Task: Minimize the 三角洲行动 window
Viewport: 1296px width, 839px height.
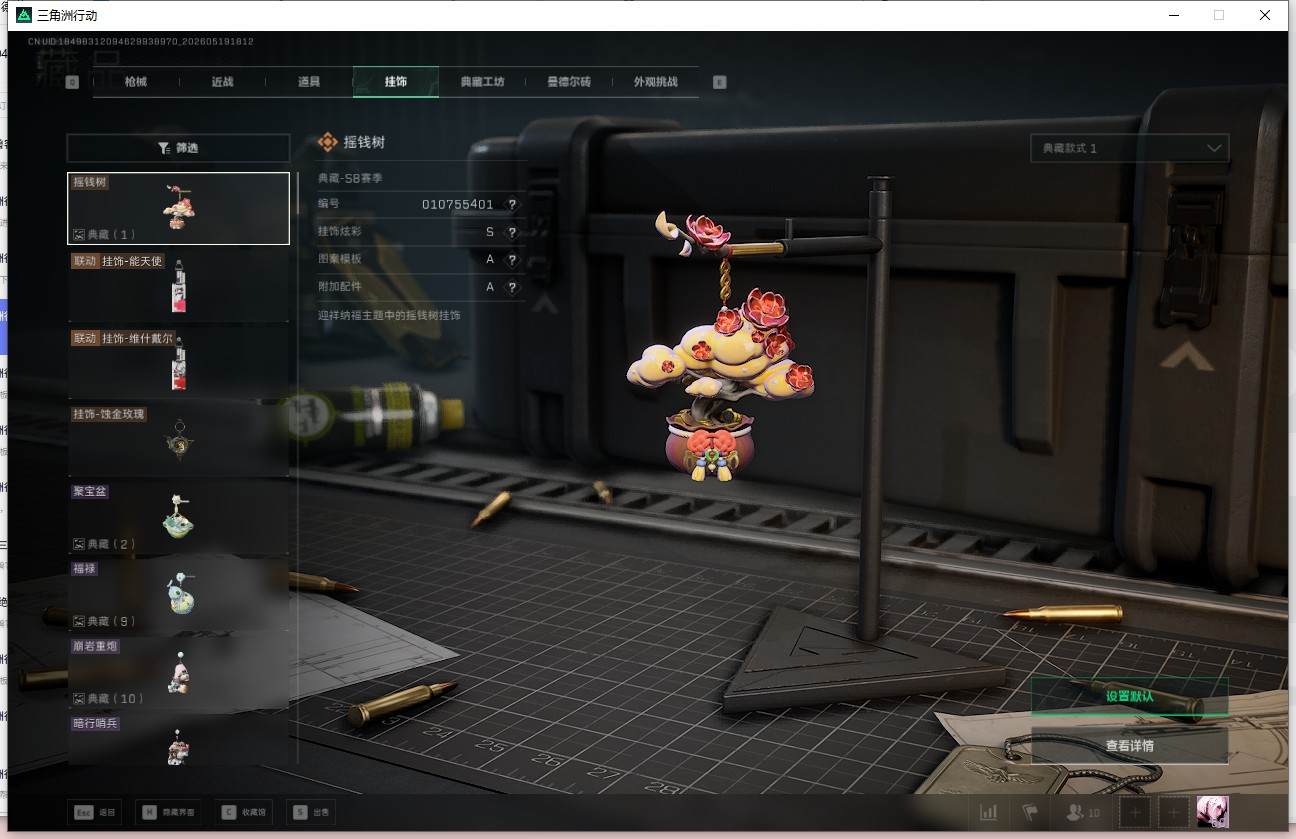Action: (x=1173, y=15)
